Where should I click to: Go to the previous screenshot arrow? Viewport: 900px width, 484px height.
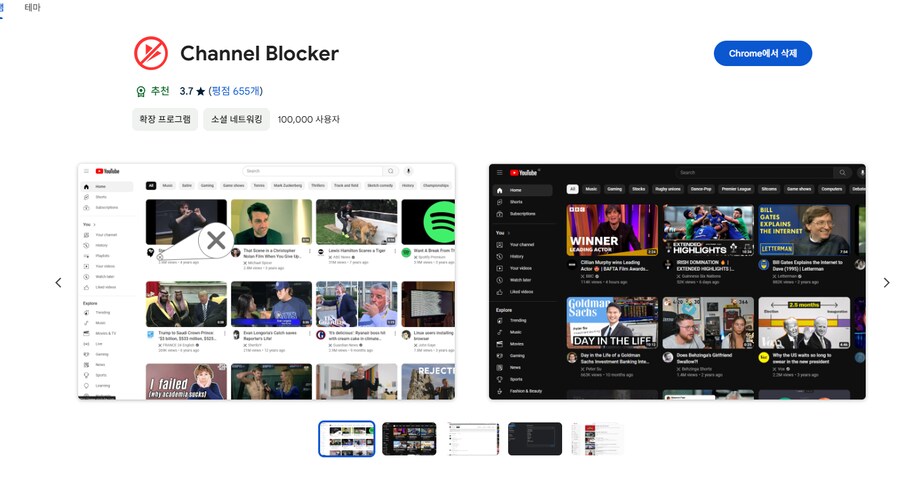(58, 282)
